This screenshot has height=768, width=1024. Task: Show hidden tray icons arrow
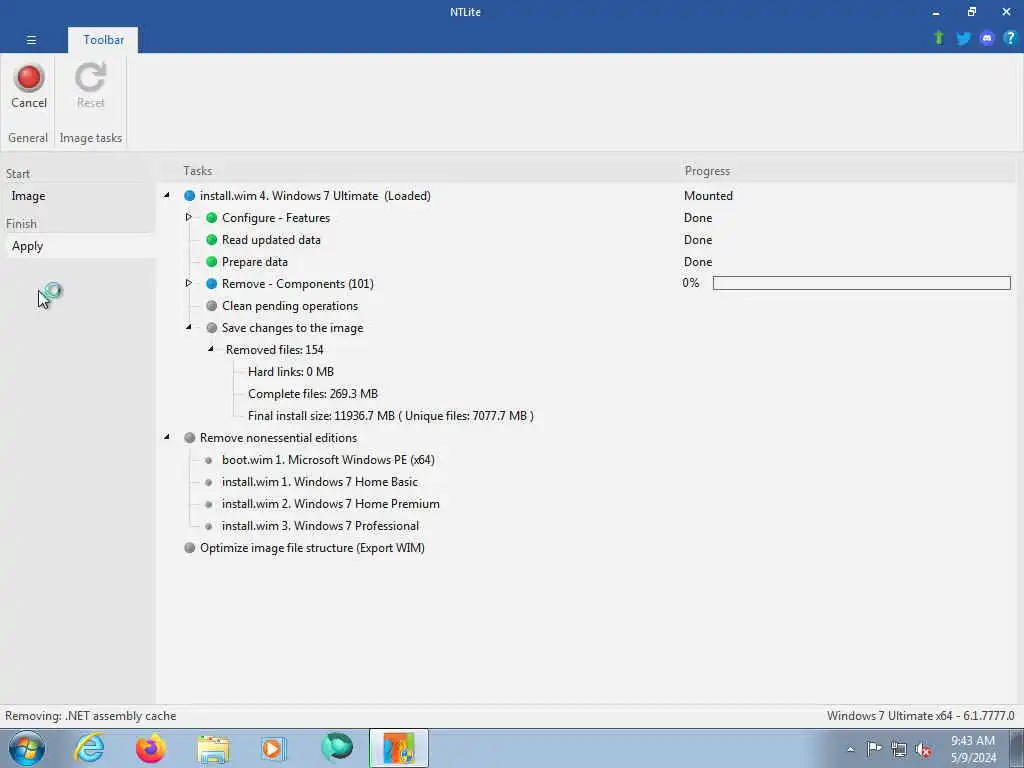(850, 750)
